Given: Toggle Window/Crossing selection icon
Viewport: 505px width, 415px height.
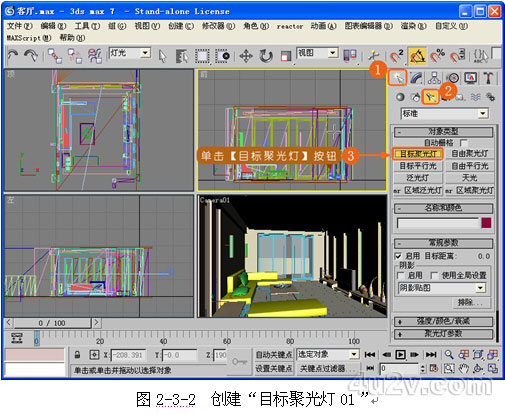Looking at the screenshot, I should (x=223, y=56).
